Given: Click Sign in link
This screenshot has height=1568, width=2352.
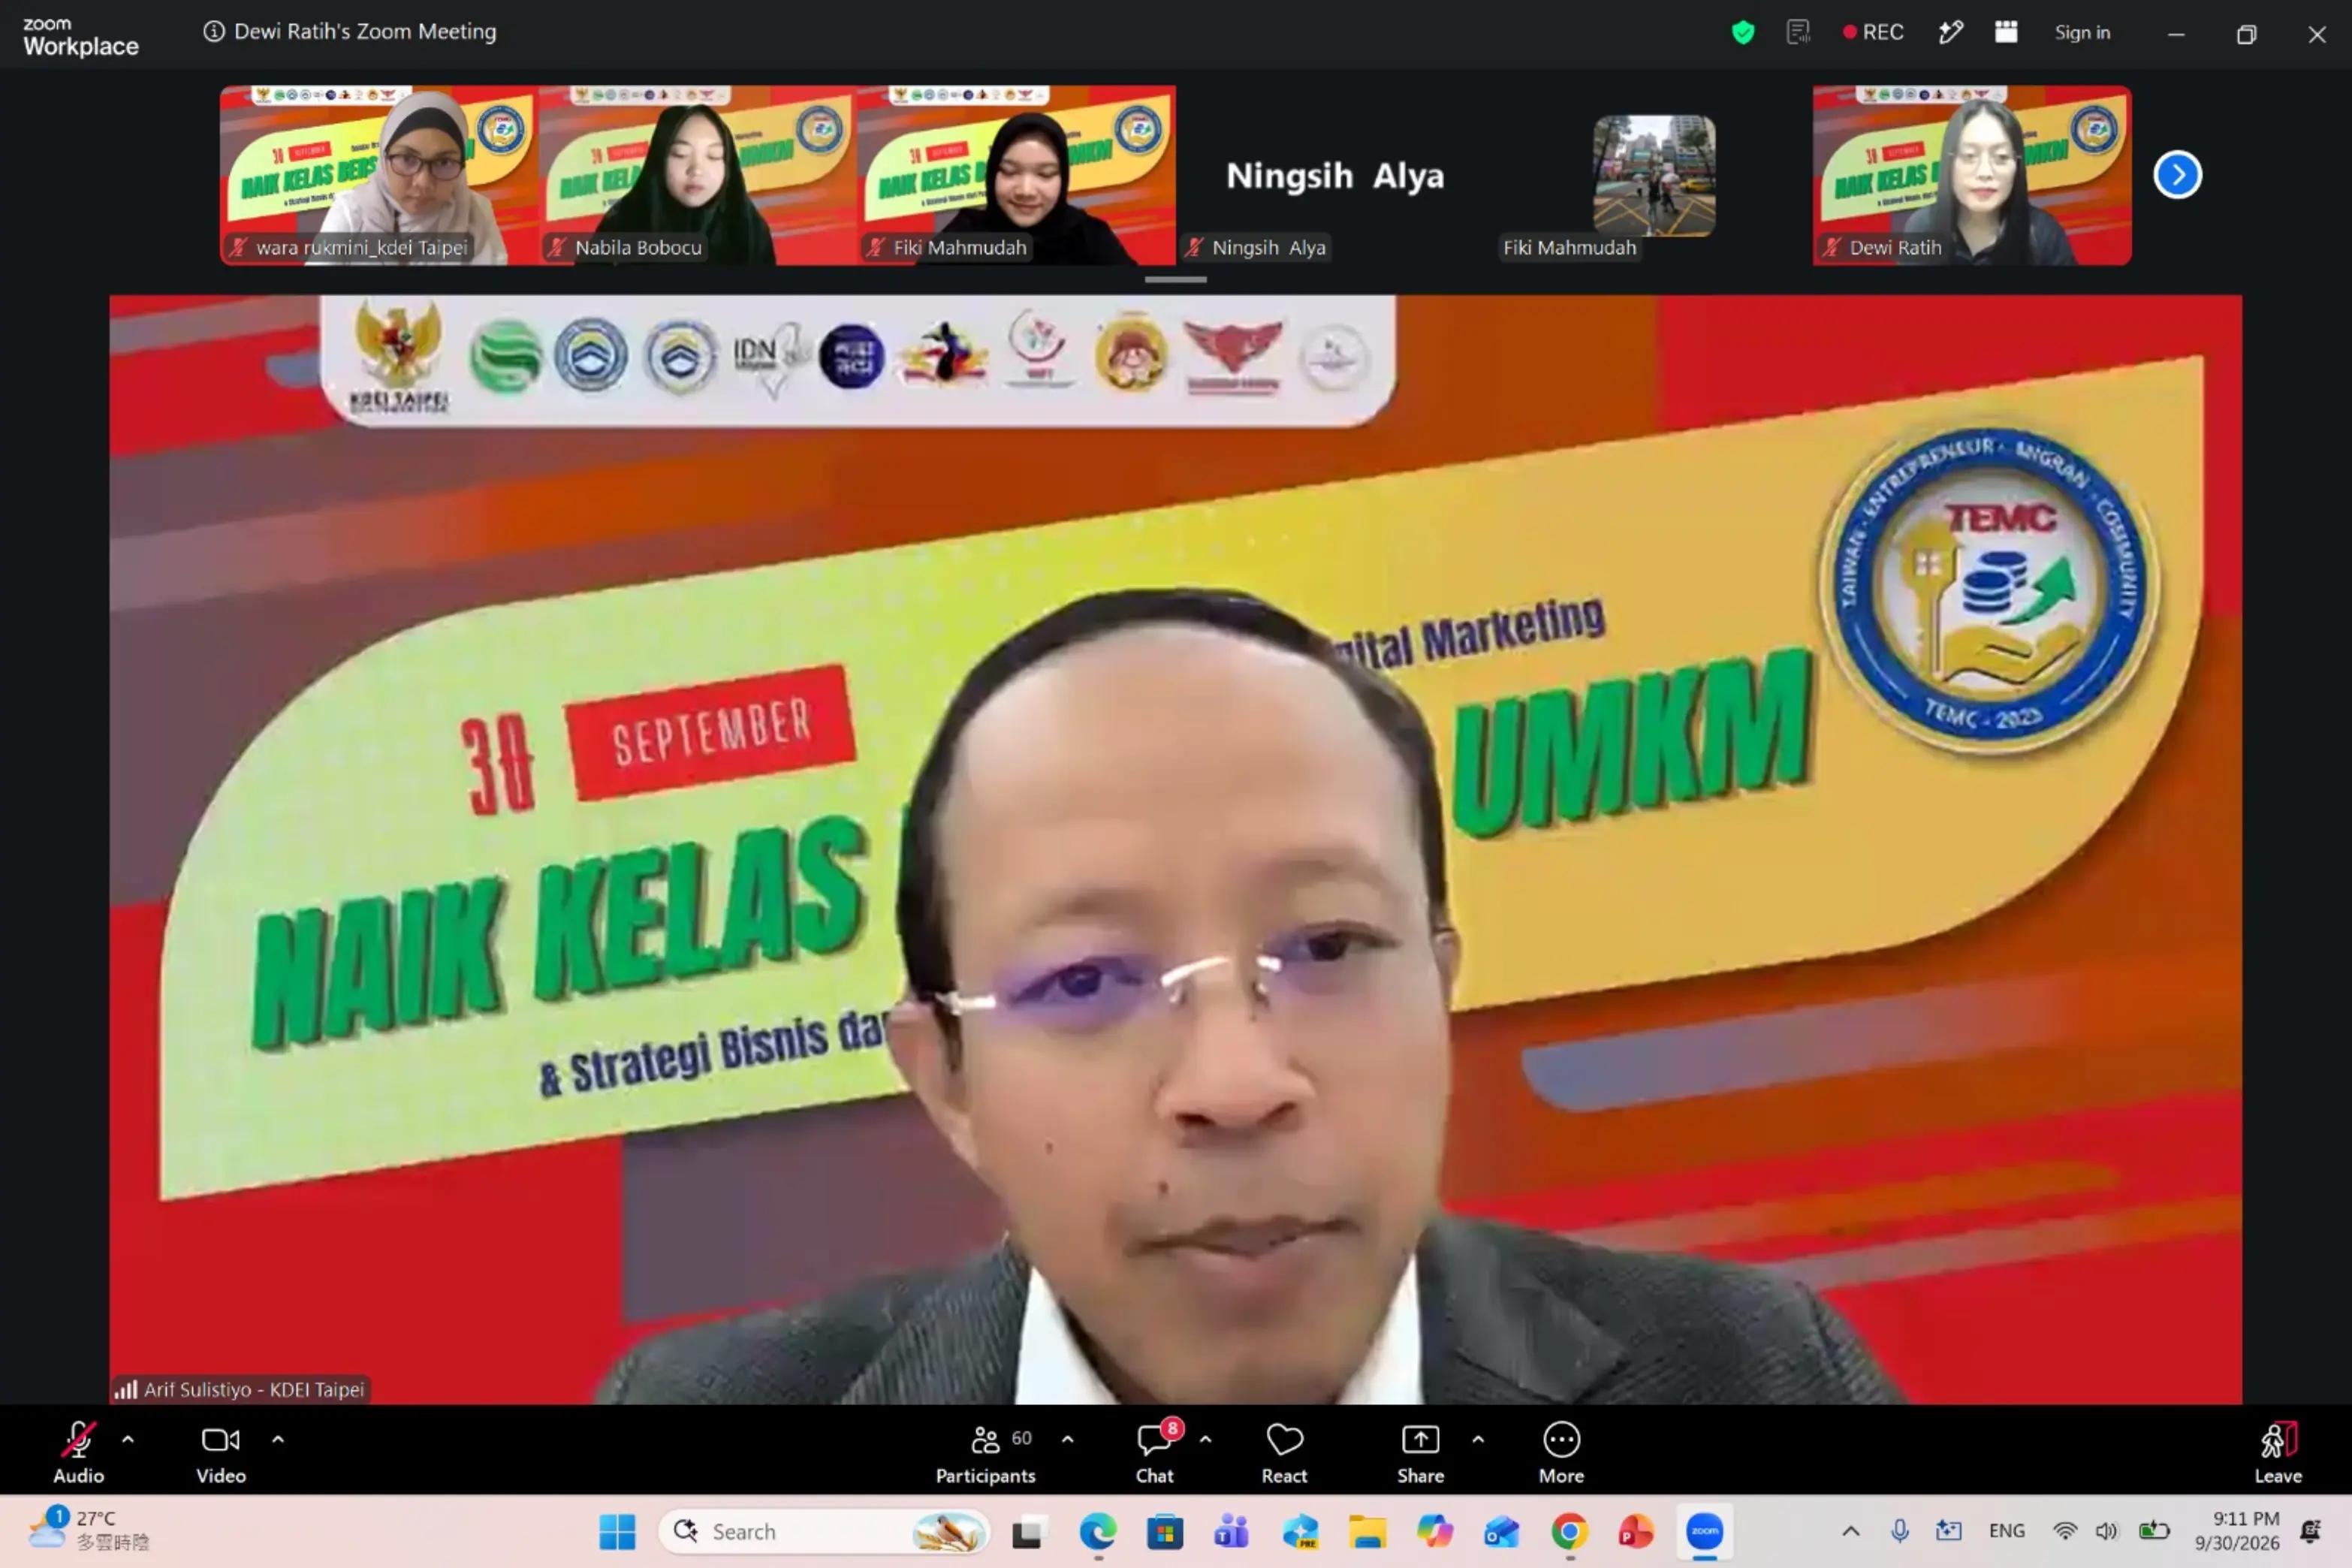Looking at the screenshot, I should [x=2082, y=32].
